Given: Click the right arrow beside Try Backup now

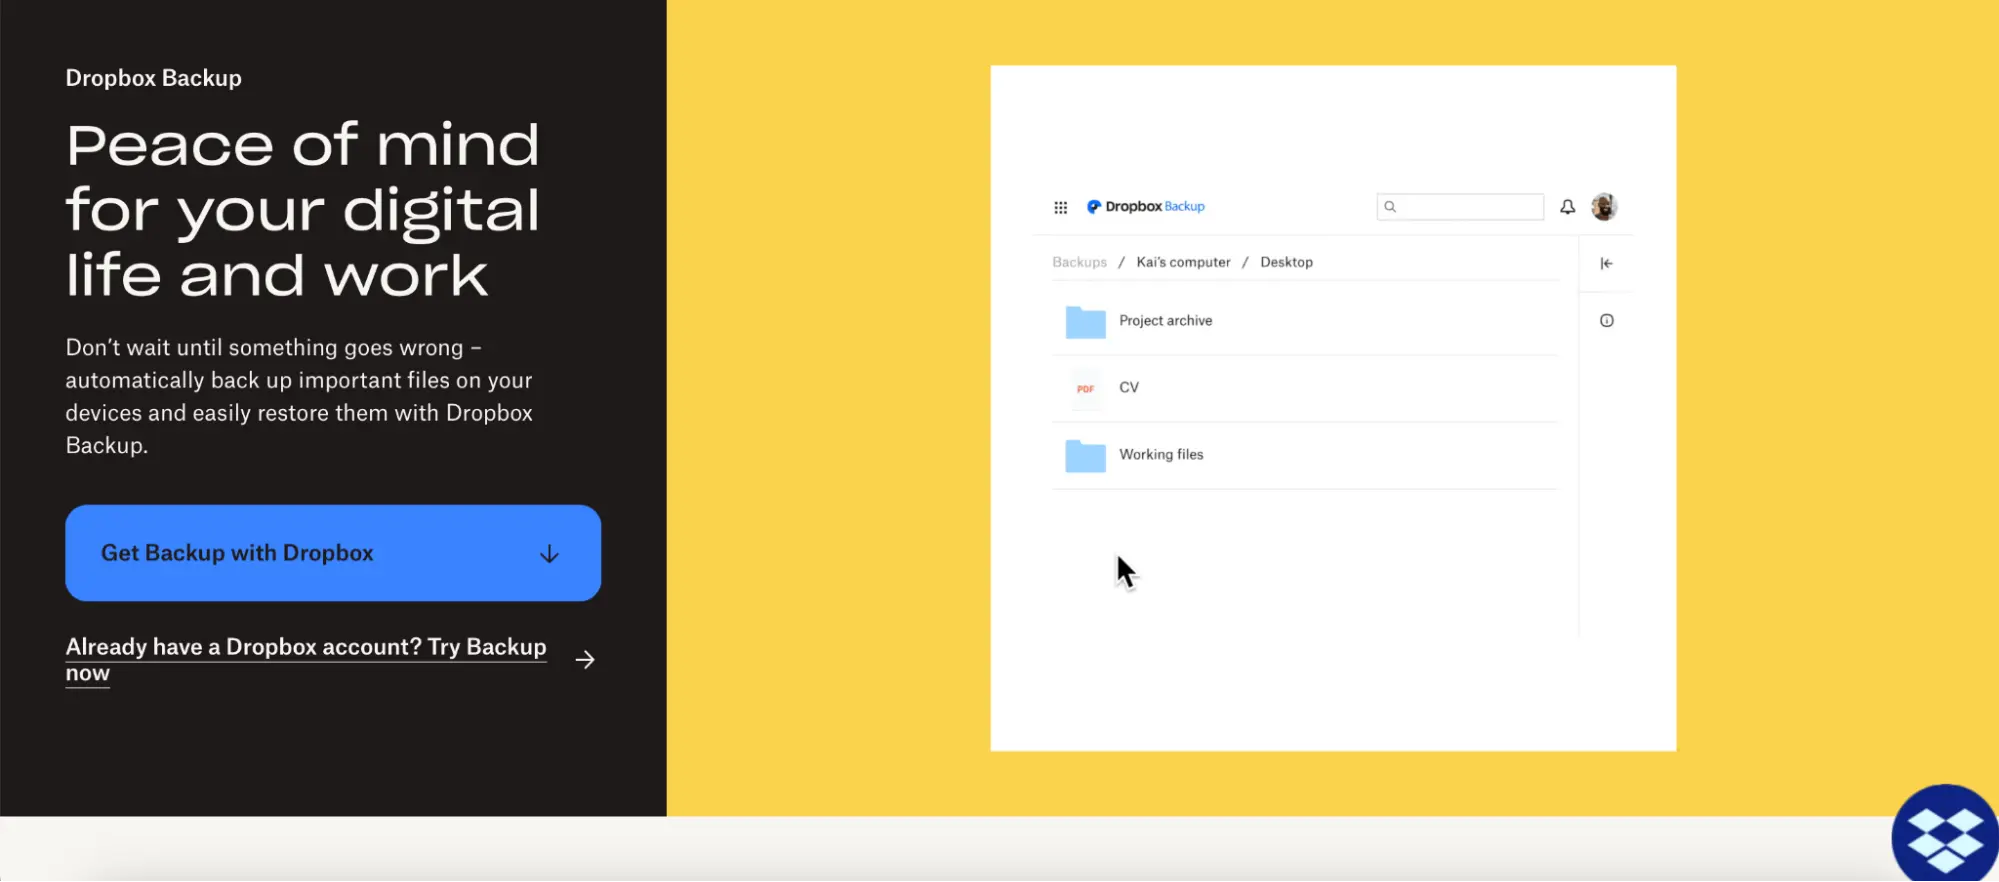Looking at the screenshot, I should (585, 660).
